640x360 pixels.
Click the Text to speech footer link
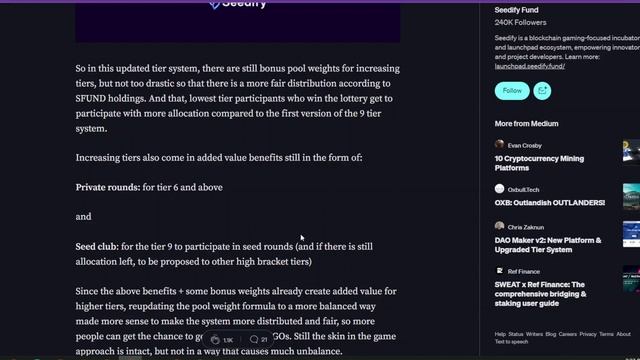point(511,342)
